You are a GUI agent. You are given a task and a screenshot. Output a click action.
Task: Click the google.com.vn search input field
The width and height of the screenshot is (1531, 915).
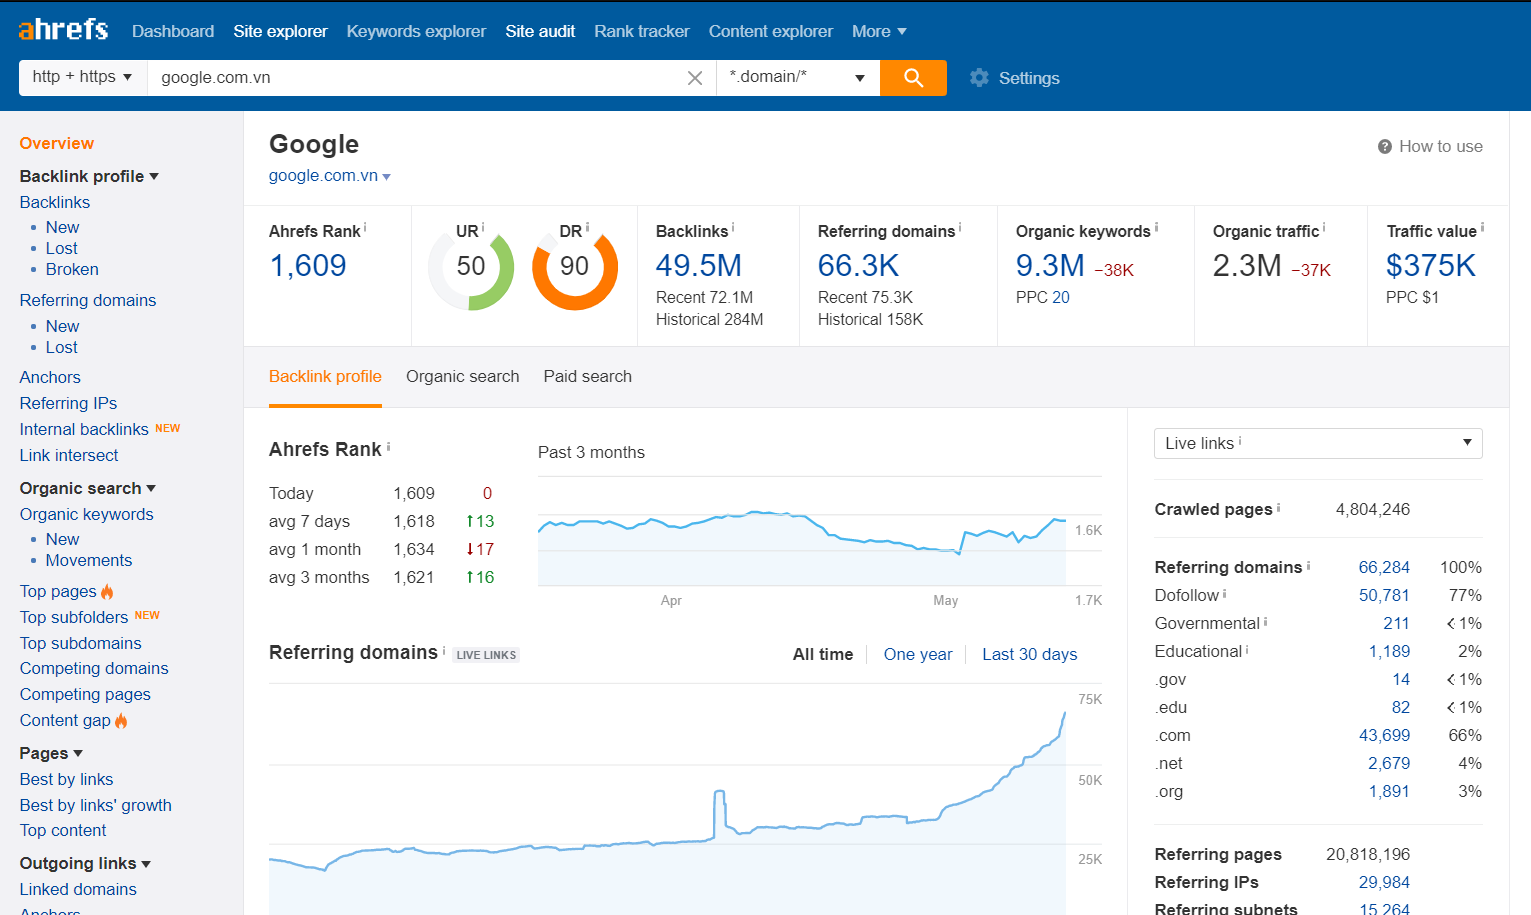tap(410, 78)
